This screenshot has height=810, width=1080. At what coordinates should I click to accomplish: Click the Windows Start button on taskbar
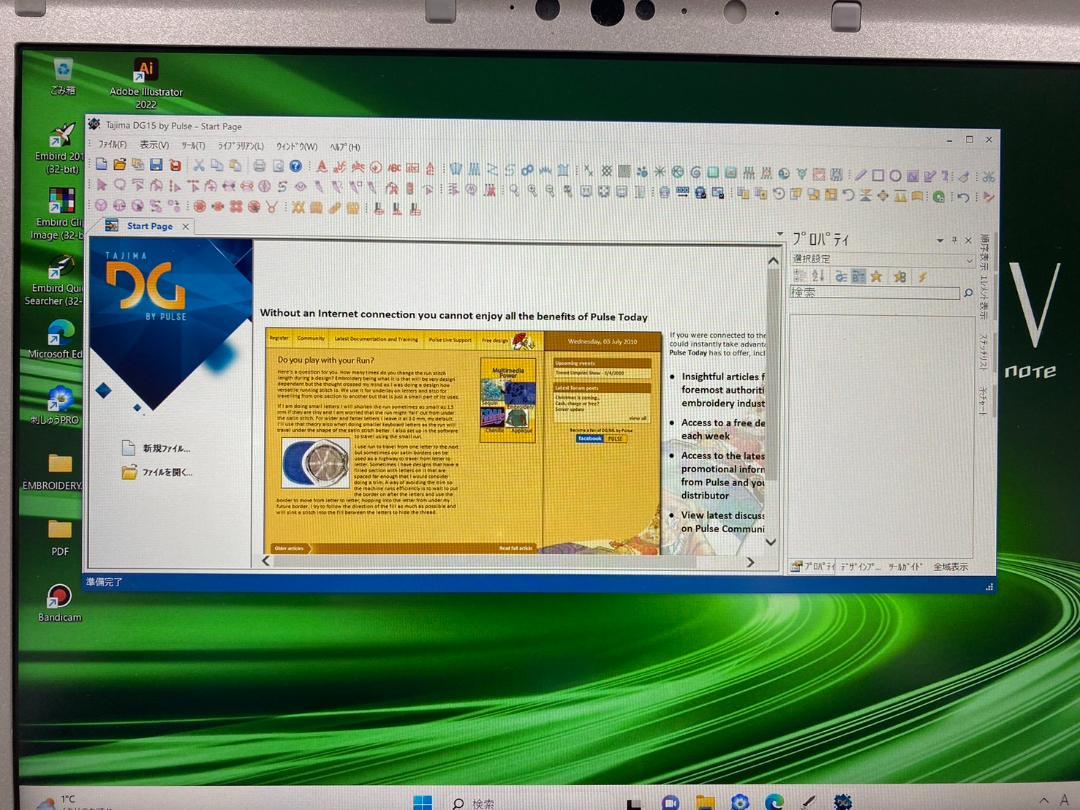[x=422, y=802]
